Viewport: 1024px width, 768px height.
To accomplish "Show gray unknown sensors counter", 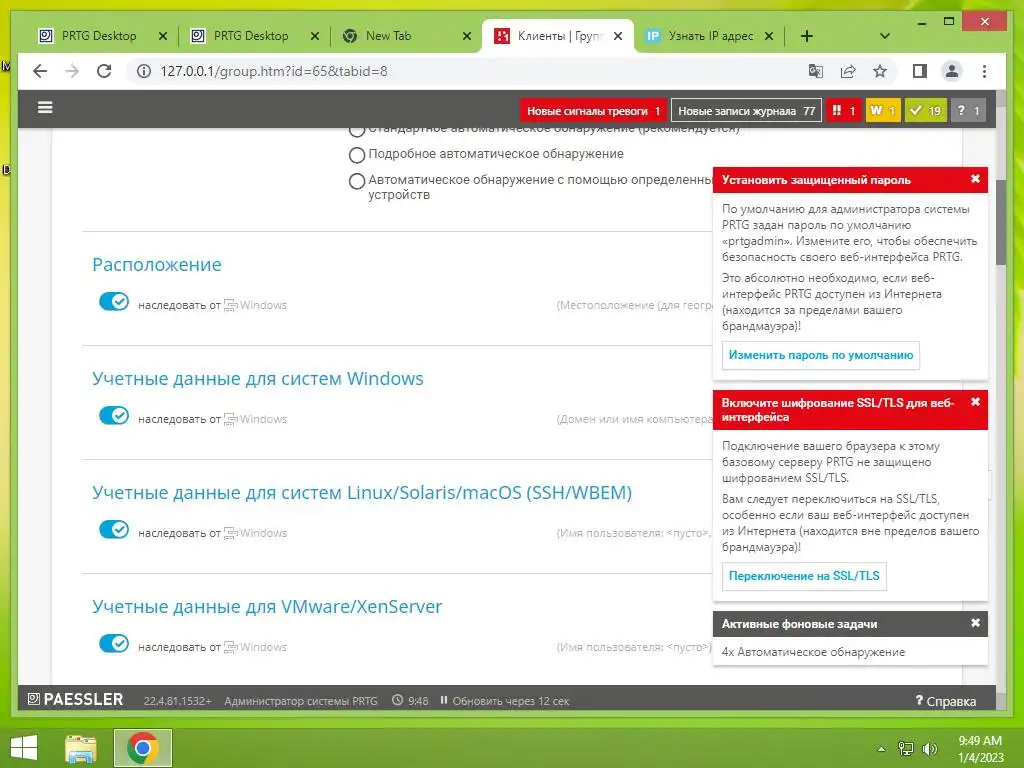I will (x=968, y=110).
